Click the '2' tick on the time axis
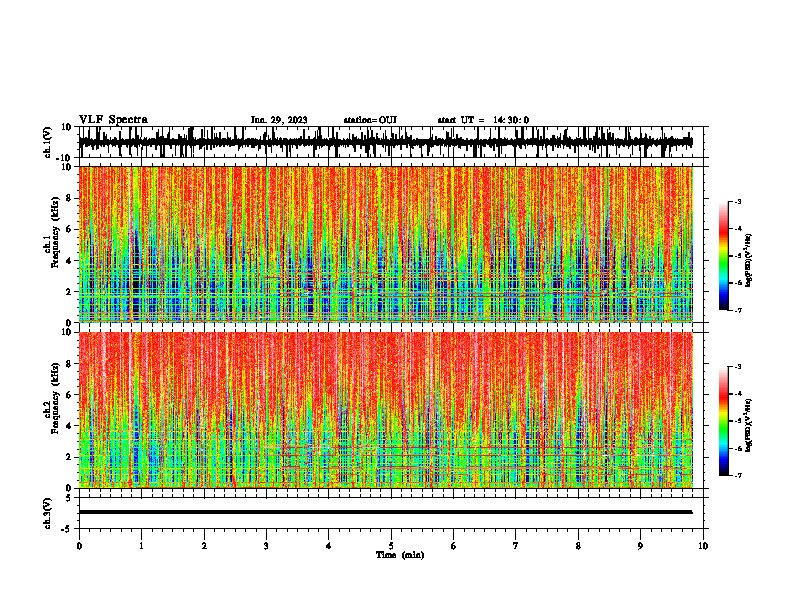 coord(204,546)
